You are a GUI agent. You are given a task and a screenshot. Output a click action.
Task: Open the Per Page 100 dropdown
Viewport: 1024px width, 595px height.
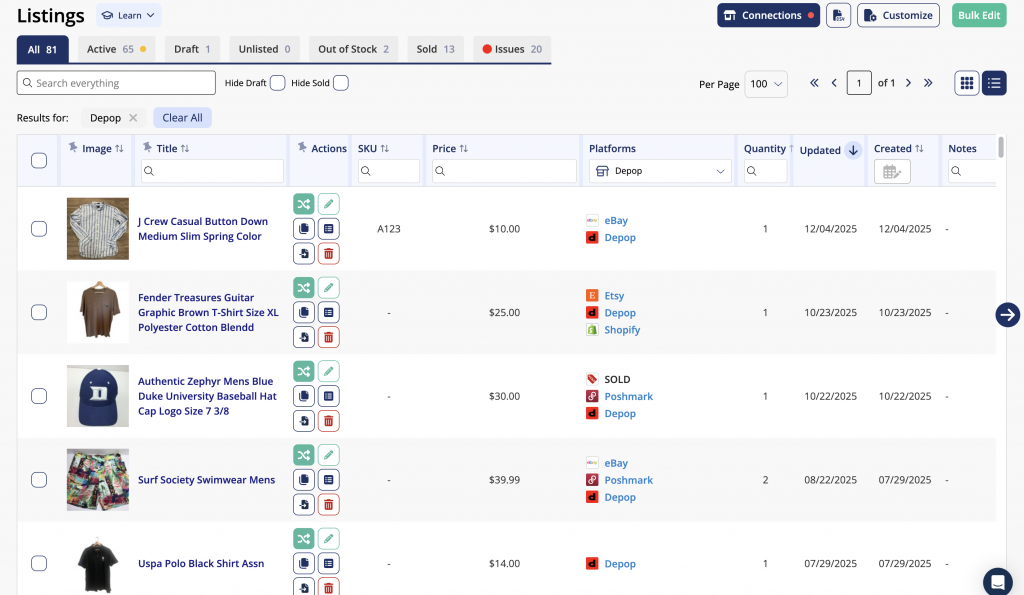(767, 84)
